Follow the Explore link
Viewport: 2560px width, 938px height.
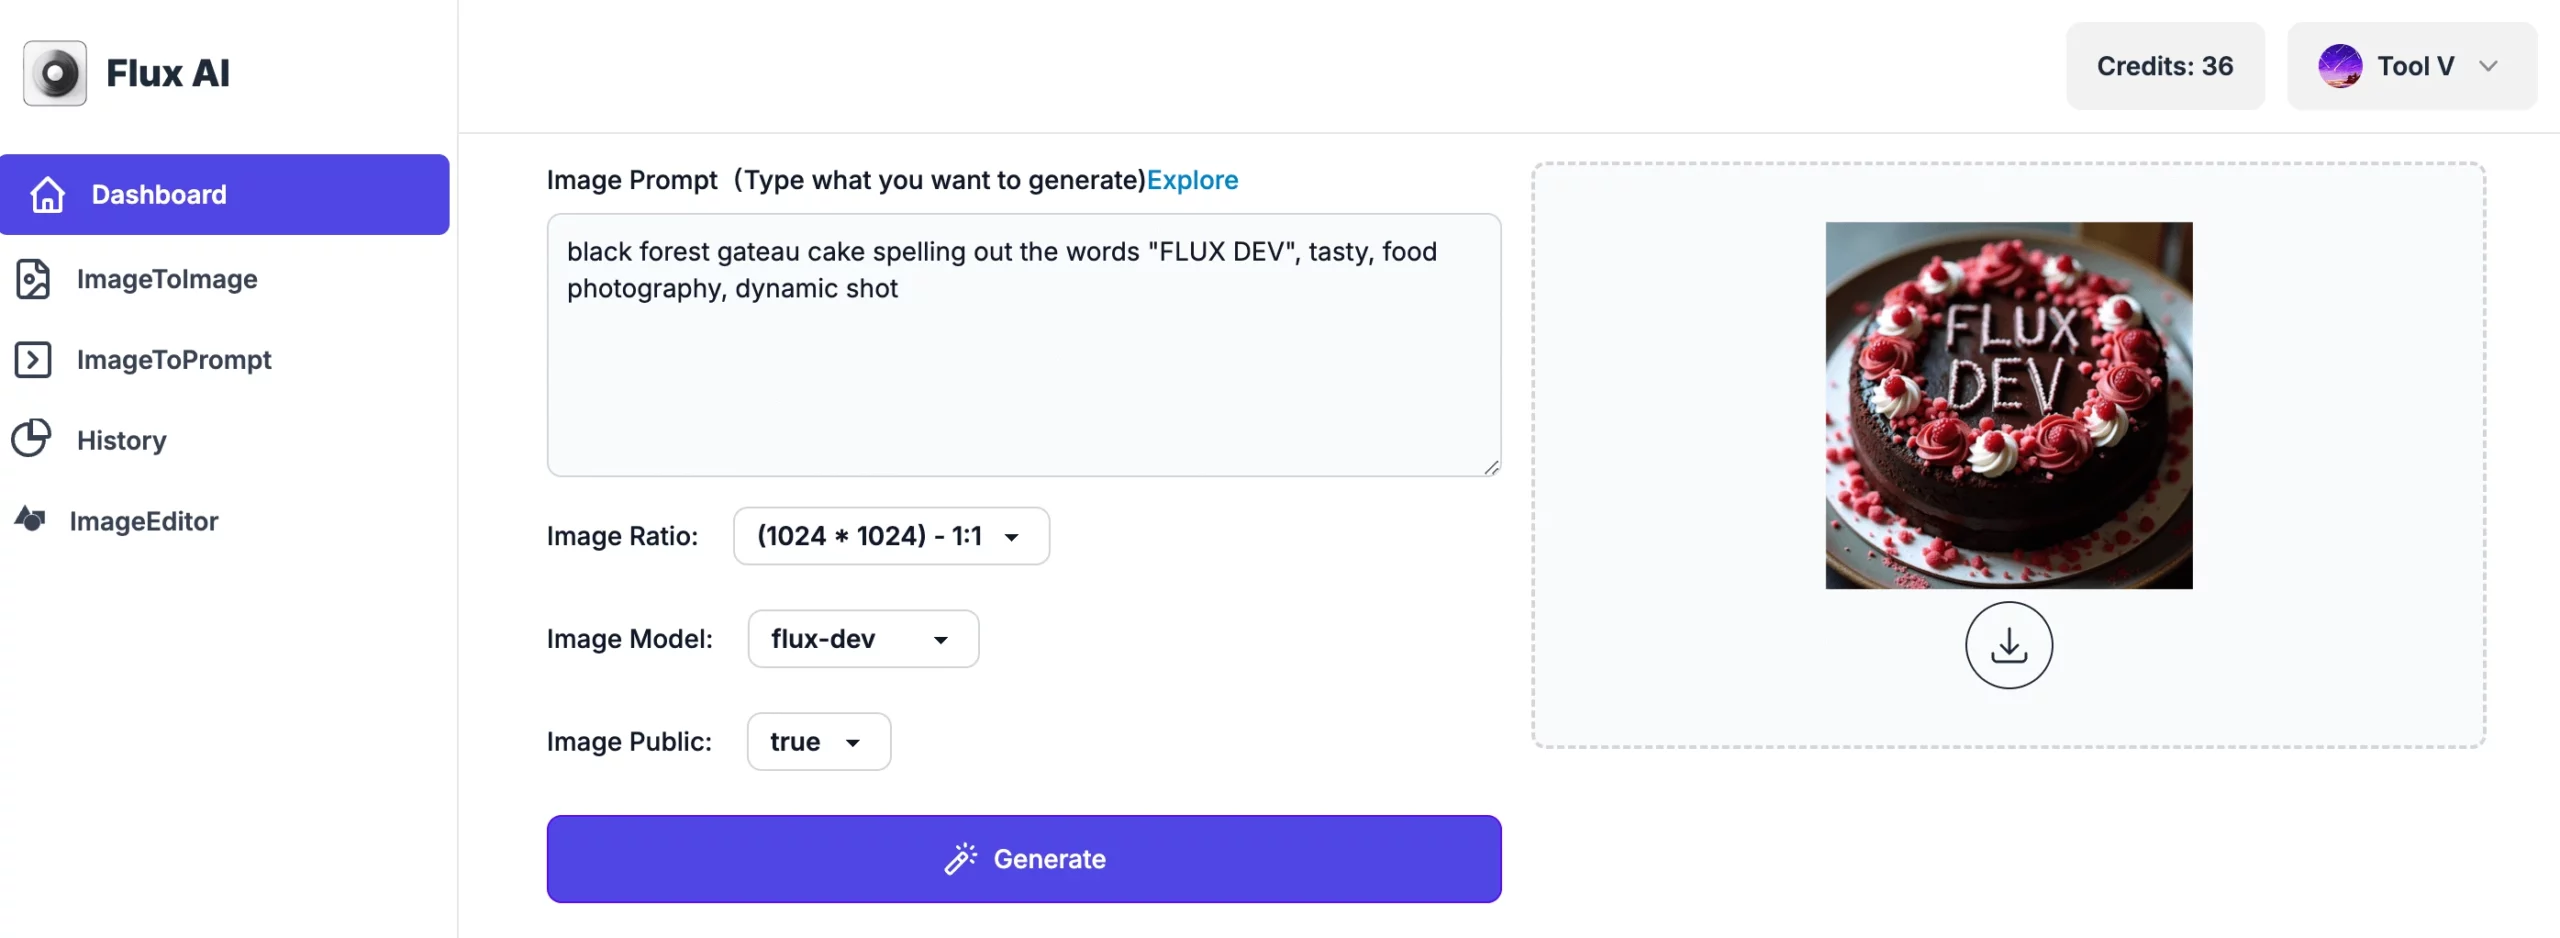pyautogui.click(x=1192, y=180)
